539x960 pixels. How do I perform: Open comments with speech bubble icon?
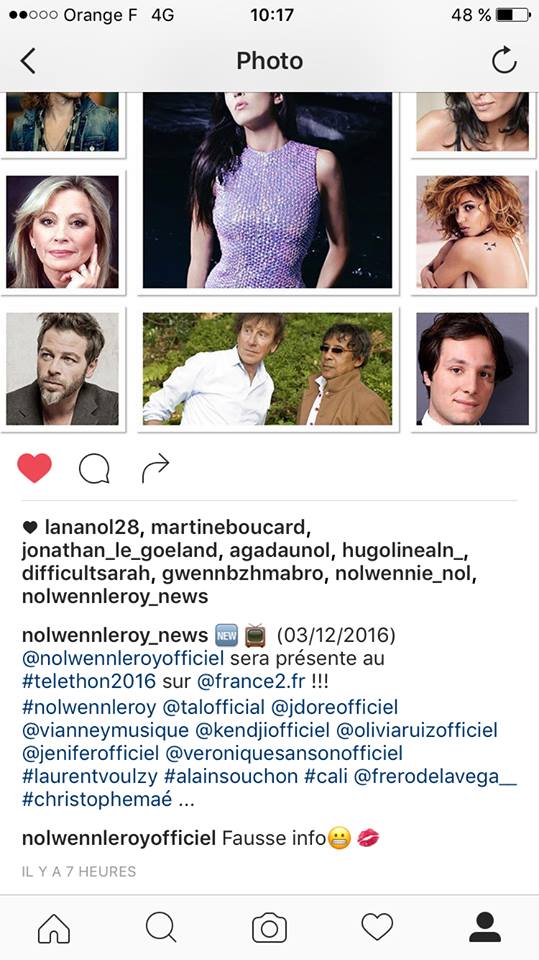click(x=94, y=469)
